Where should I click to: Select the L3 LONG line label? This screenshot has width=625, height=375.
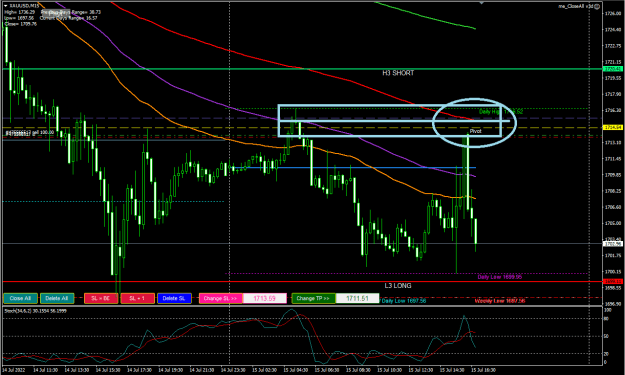[398, 286]
